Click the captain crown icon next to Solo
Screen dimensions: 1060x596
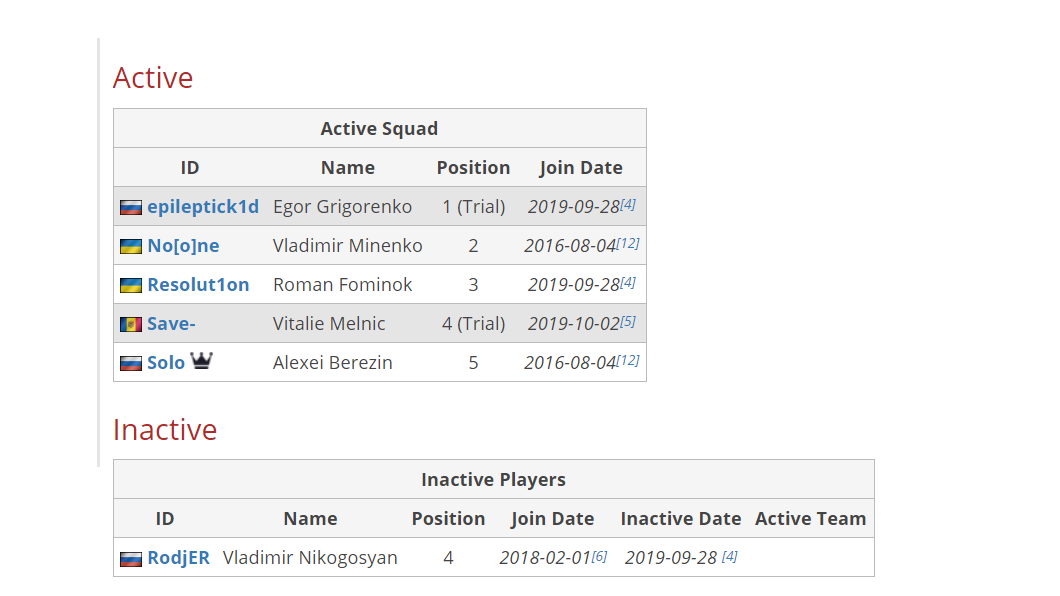[x=202, y=361]
